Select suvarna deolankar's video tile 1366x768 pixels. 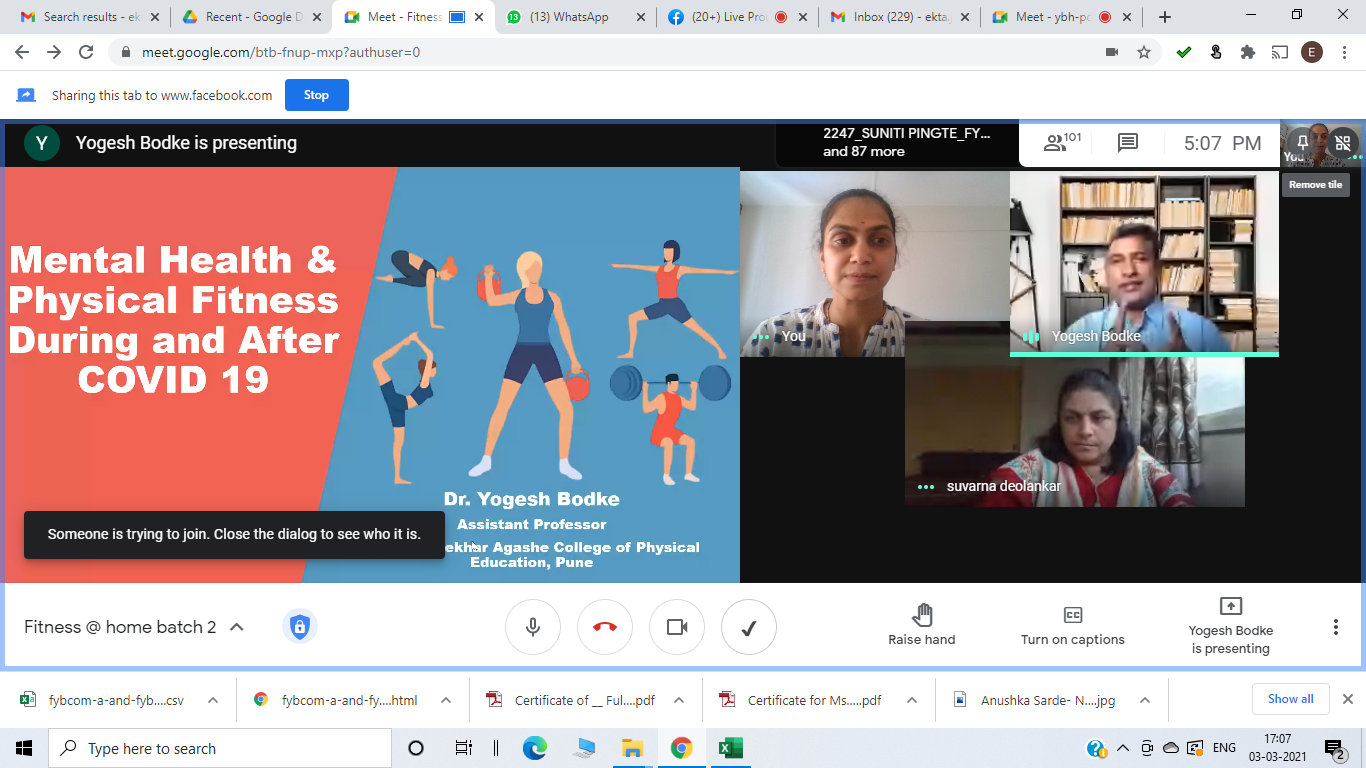coord(1074,430)
